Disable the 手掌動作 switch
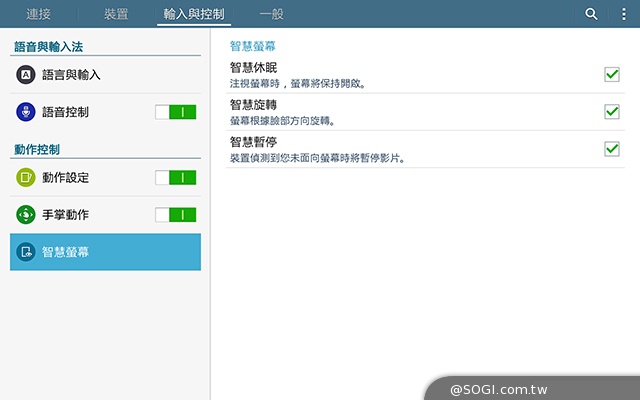The width and height of the screenshot is (640, 400). click(175, 215)
